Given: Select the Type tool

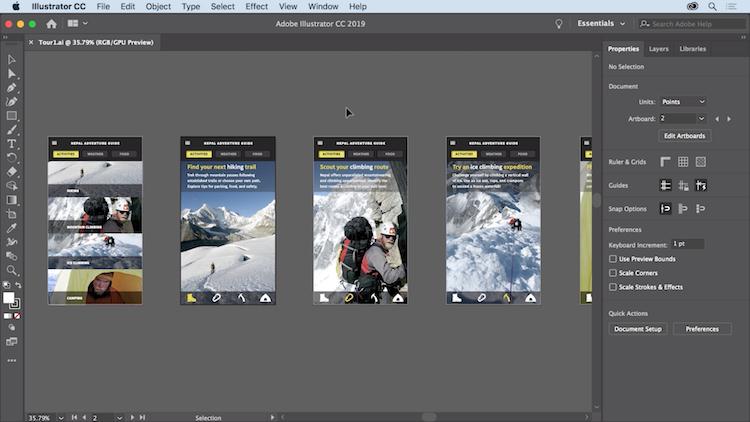Looking at the screenshot, I should point(12,143).
